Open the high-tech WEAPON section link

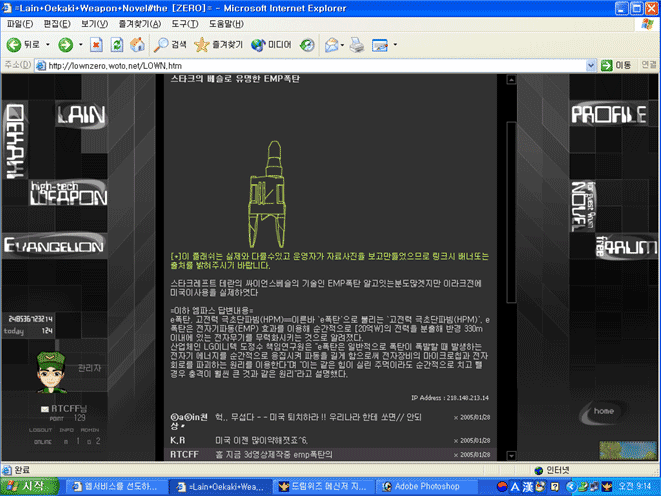click(x=66, y=195)
